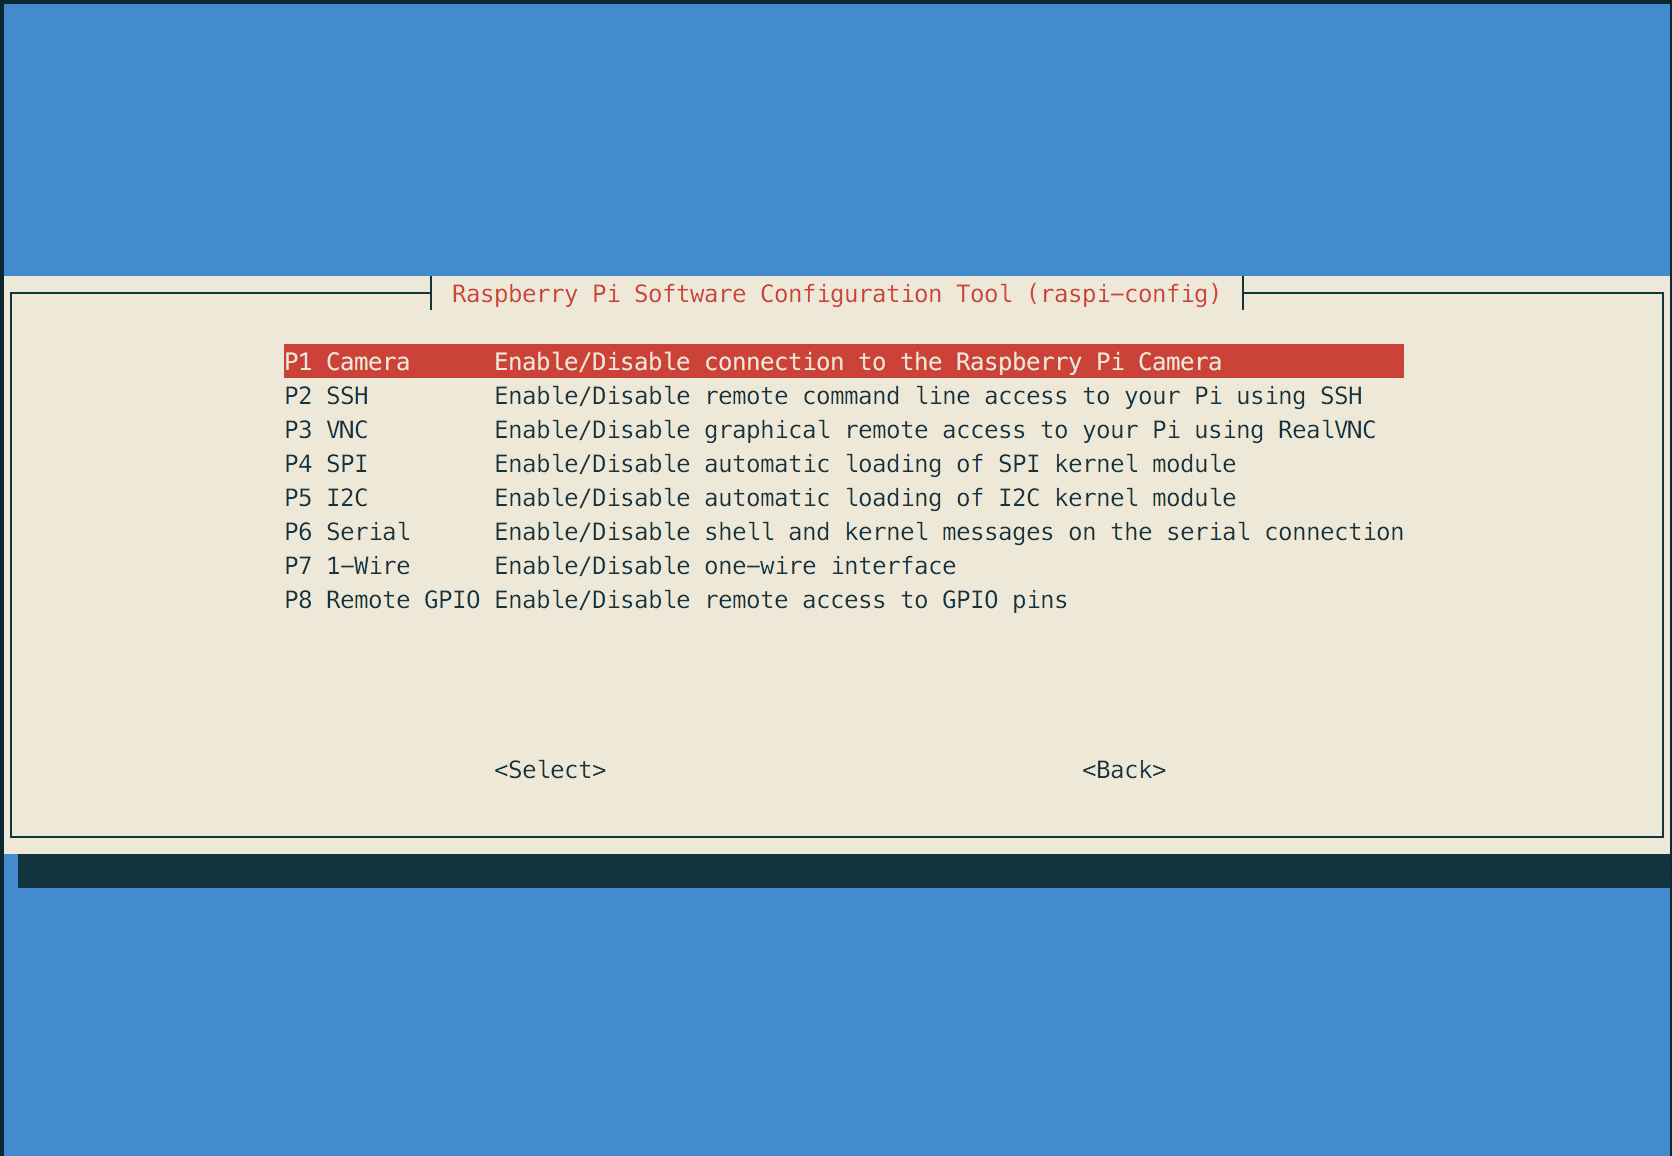This screenshot has width=1672, height=1156.
Task: Select the P8 Remote GPIO entry
Action: [844, 600]
